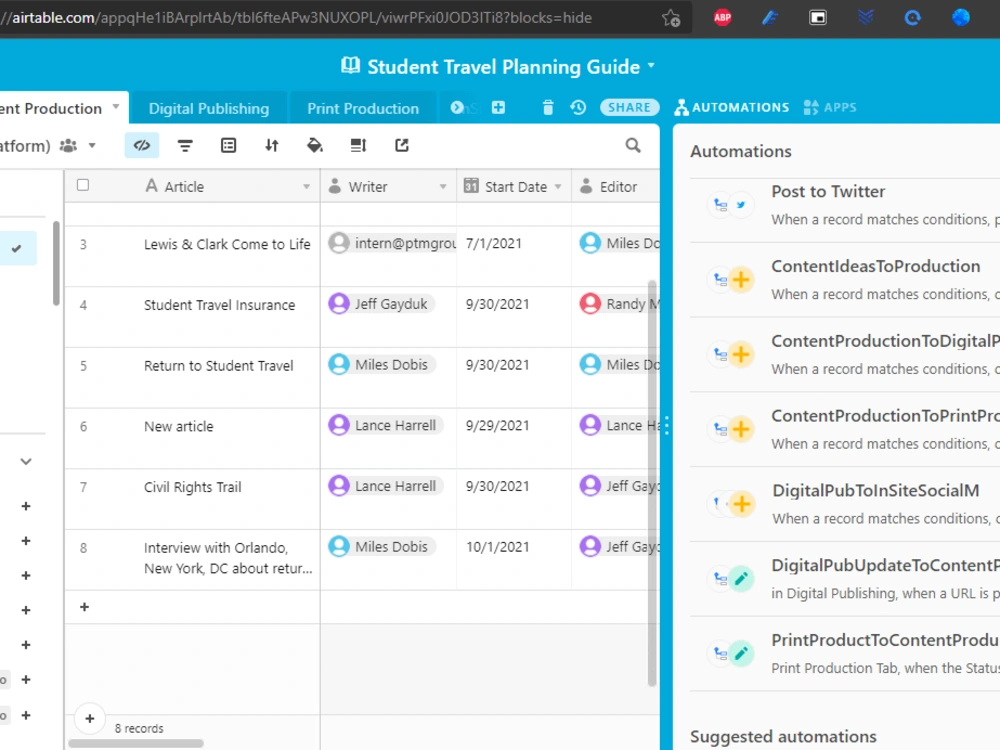
Task: Open the row color paint bucket icon
Action: 314,145
